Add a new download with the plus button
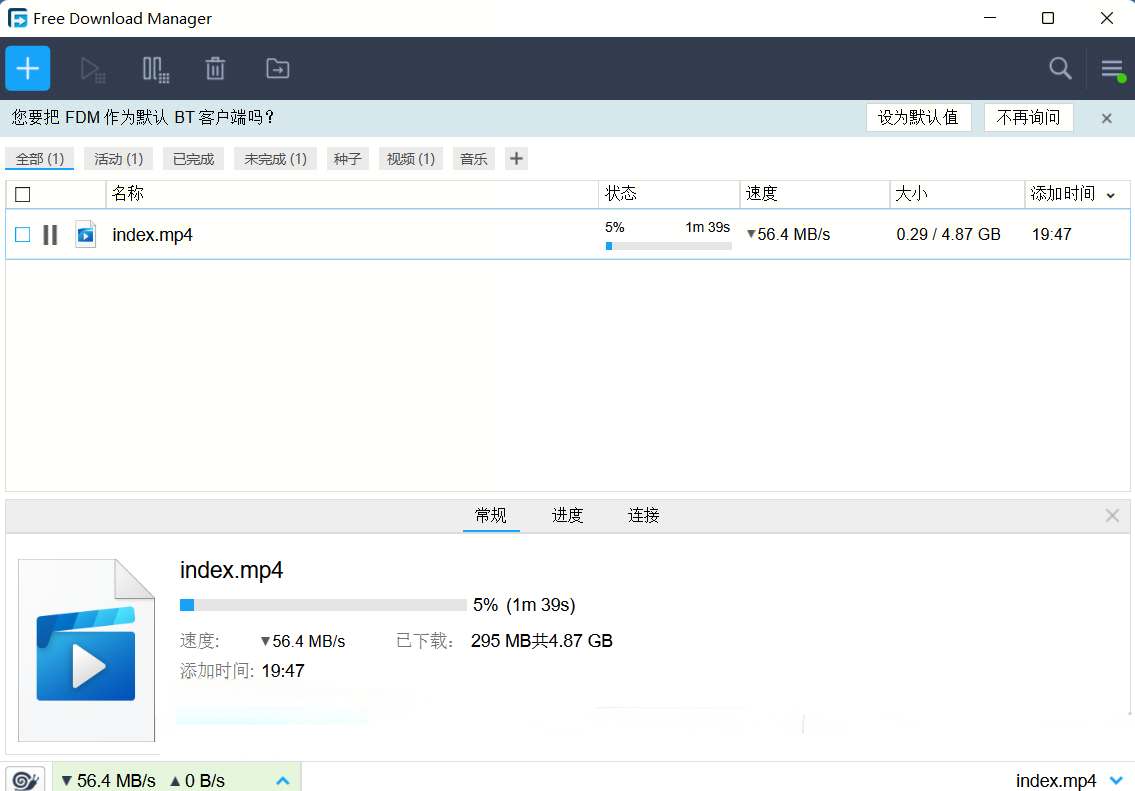Viewport: 1135px width, 791px height. tap(28, 69)
